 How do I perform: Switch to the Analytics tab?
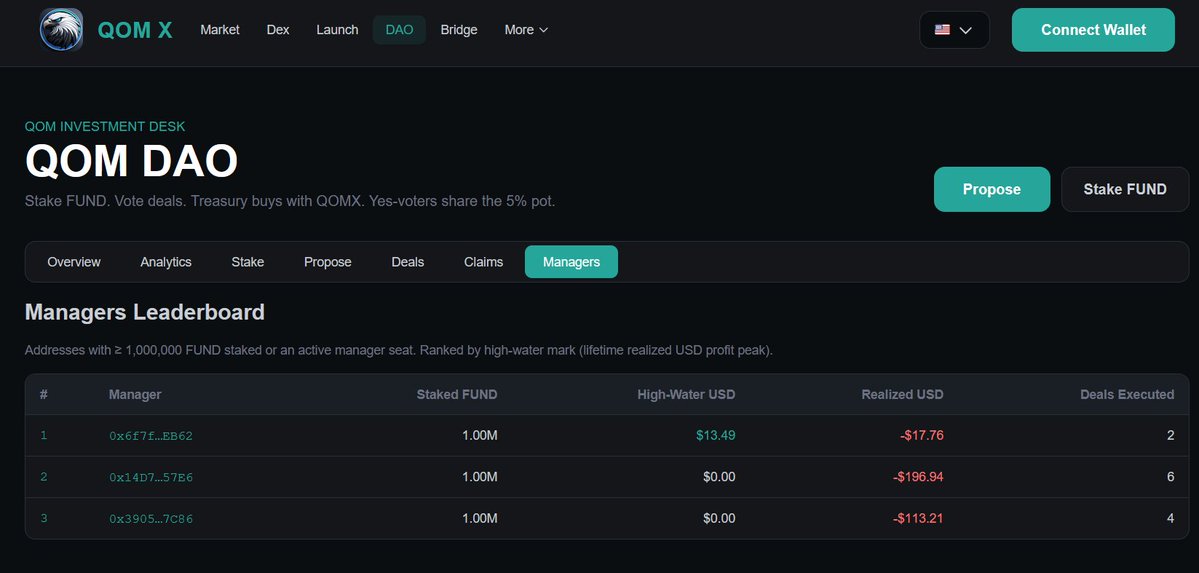coord(166,262)
